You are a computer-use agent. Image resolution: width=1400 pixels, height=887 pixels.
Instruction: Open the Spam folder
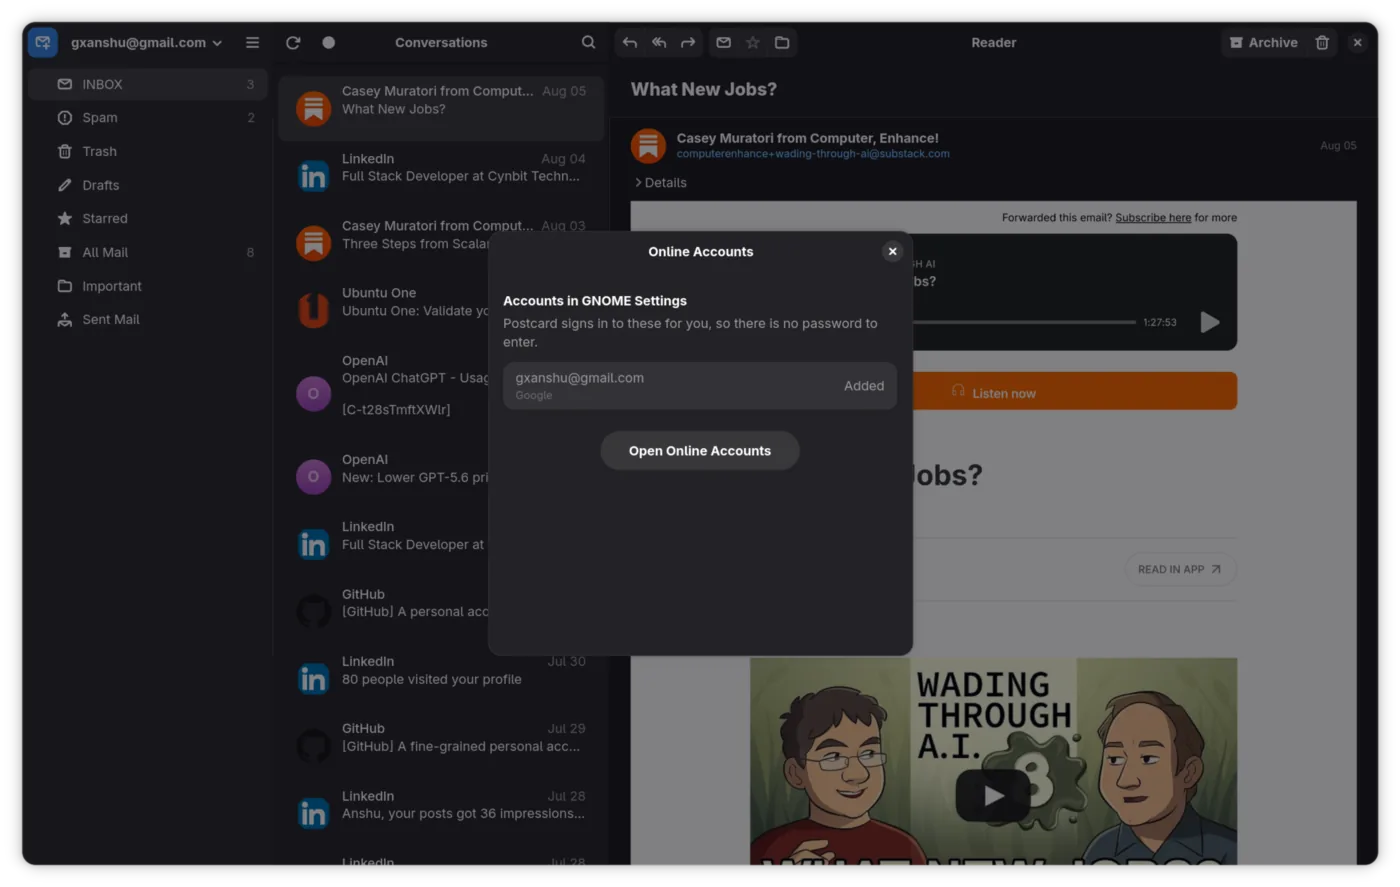click(x=148, y=117)
